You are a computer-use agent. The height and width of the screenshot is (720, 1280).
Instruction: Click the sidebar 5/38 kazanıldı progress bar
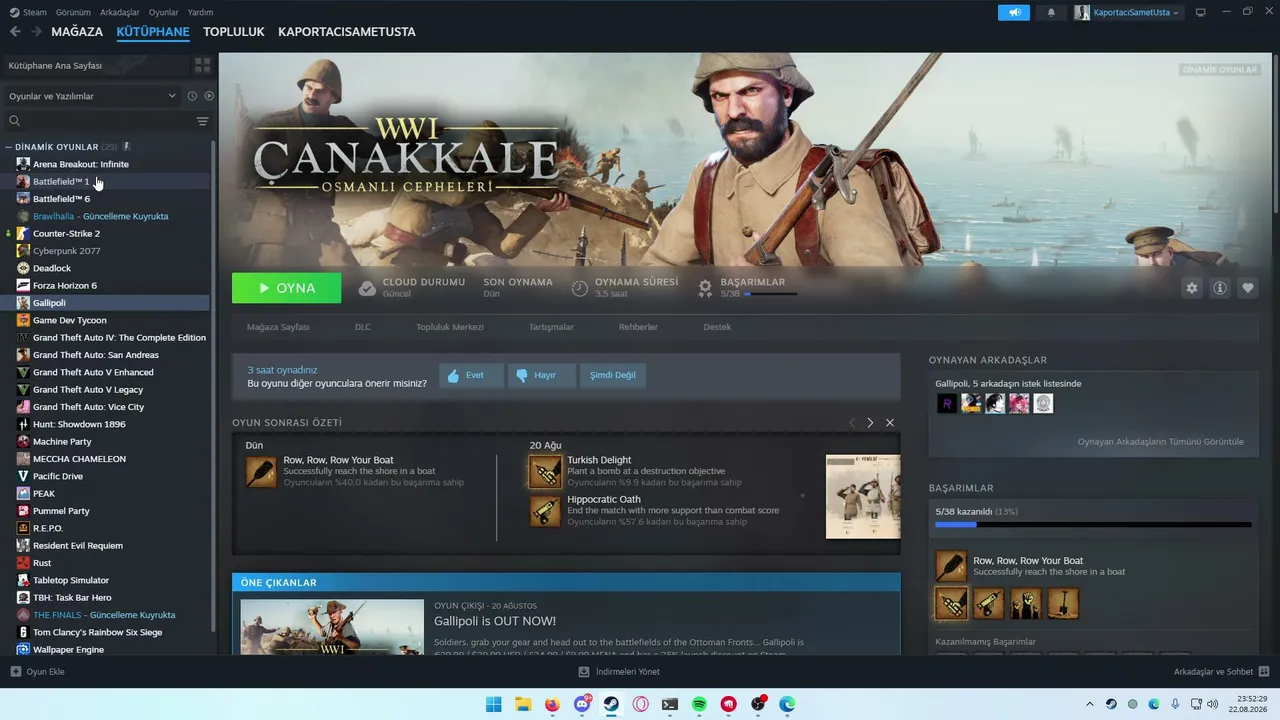(x=1093, y=524)
